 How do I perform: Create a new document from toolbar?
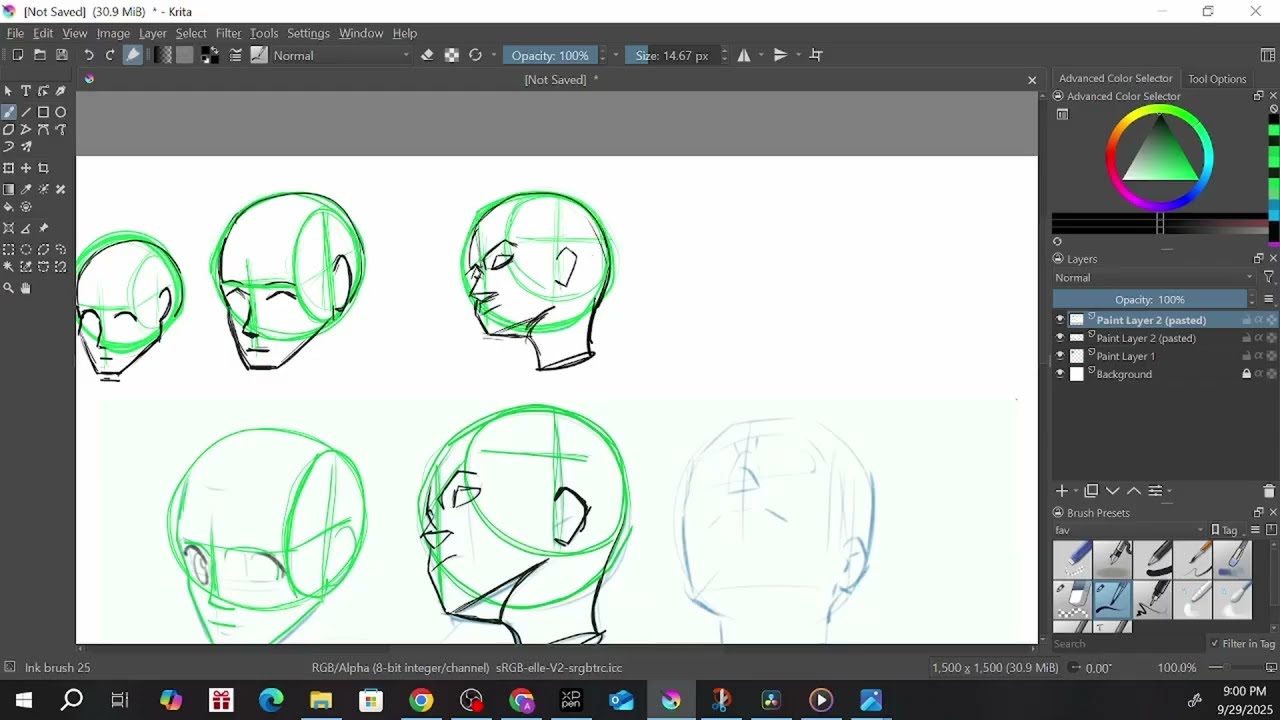pos(17,55)
